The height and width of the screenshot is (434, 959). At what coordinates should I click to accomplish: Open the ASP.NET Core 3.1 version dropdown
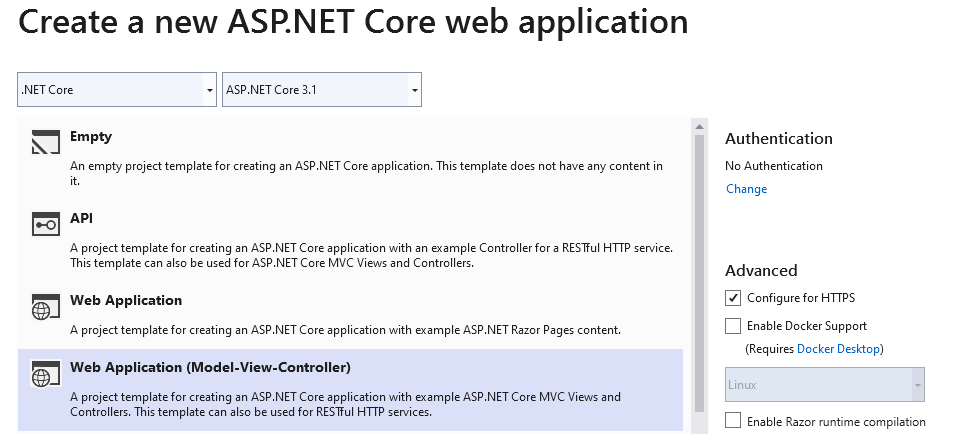(322, 90)
